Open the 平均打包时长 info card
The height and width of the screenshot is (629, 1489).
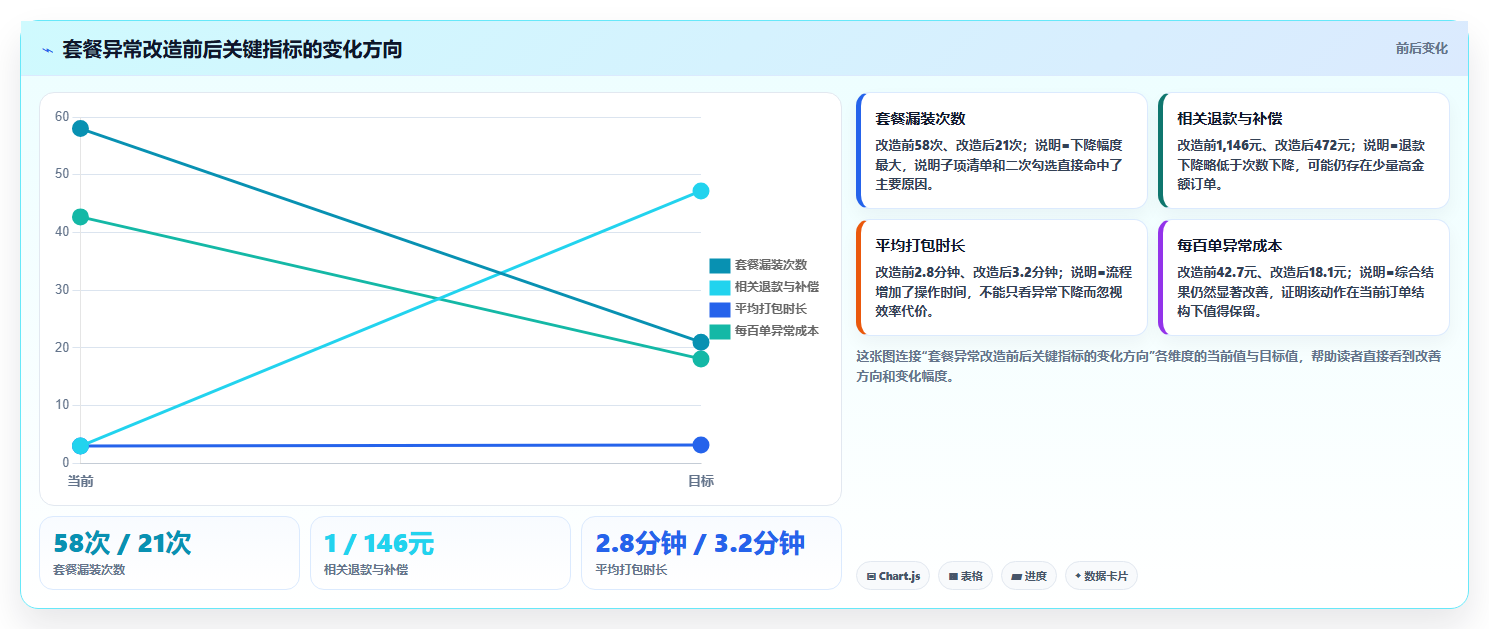[x=1002, y=277]
